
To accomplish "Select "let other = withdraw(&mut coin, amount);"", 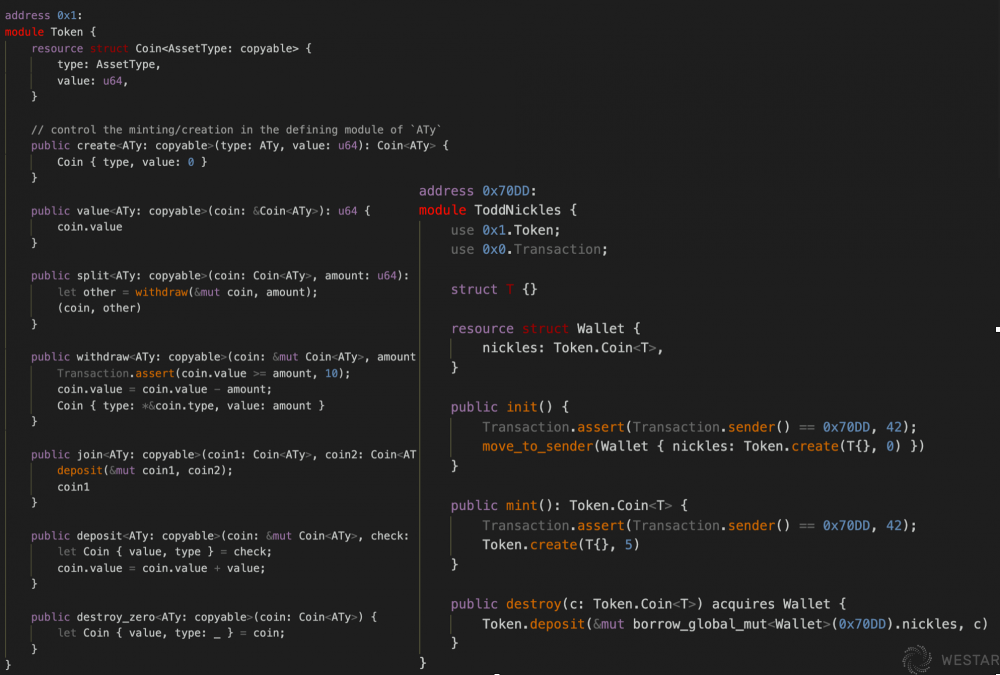I will pyautogui.click(x=188, y=292).
